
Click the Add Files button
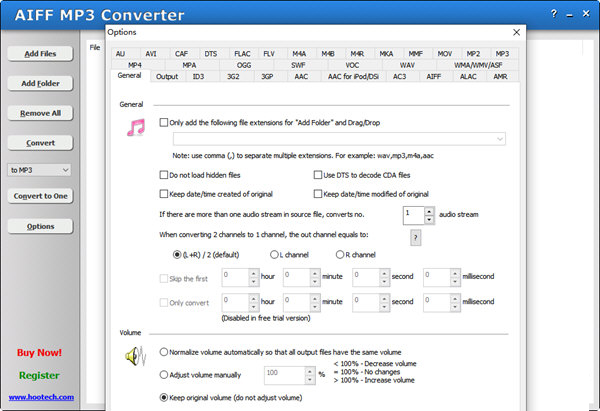click(x=40, y=54)
